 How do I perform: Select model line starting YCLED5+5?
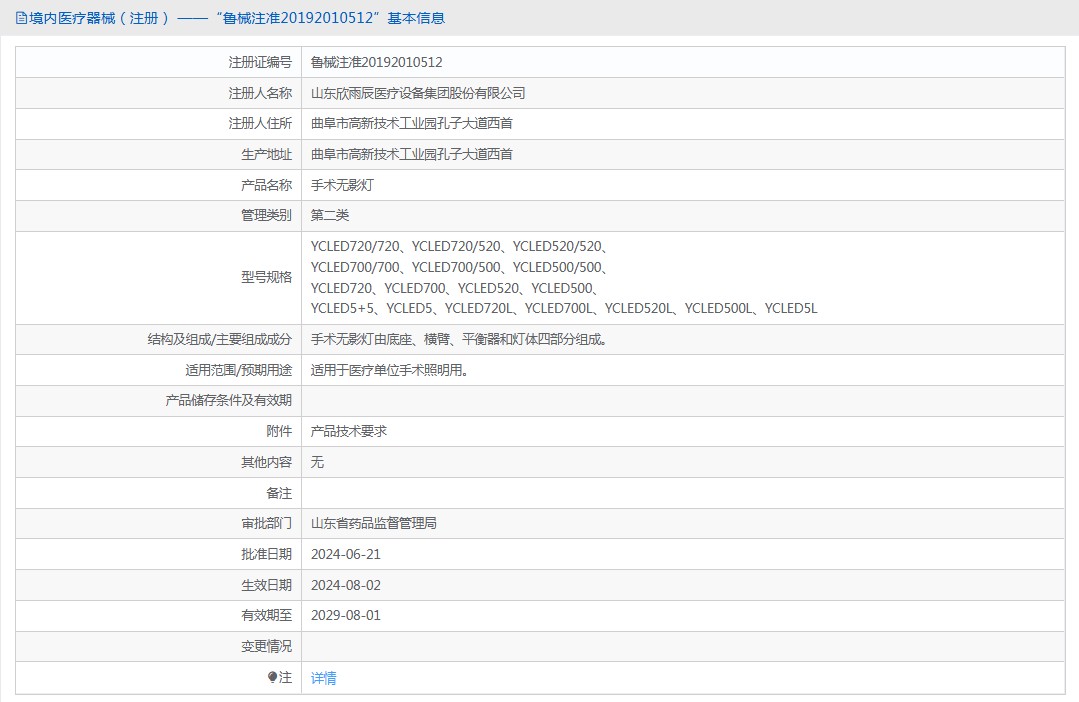[x=564, y=308]
